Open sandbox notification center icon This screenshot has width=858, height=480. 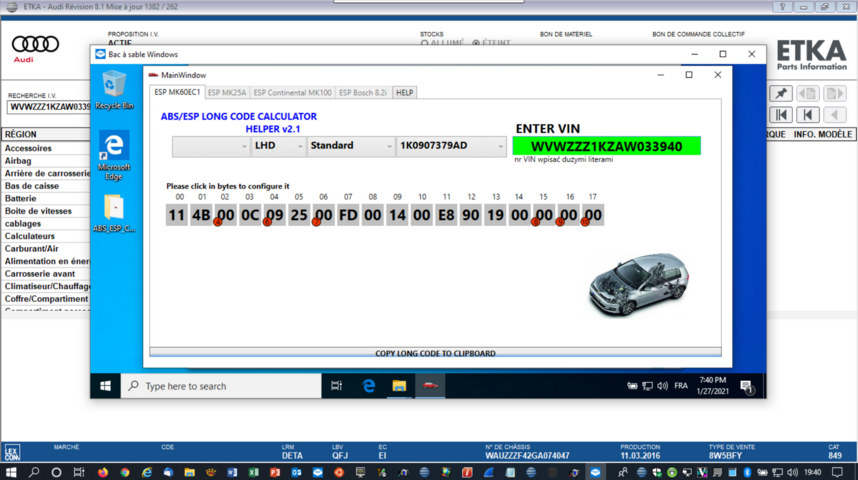click(747, 387)
